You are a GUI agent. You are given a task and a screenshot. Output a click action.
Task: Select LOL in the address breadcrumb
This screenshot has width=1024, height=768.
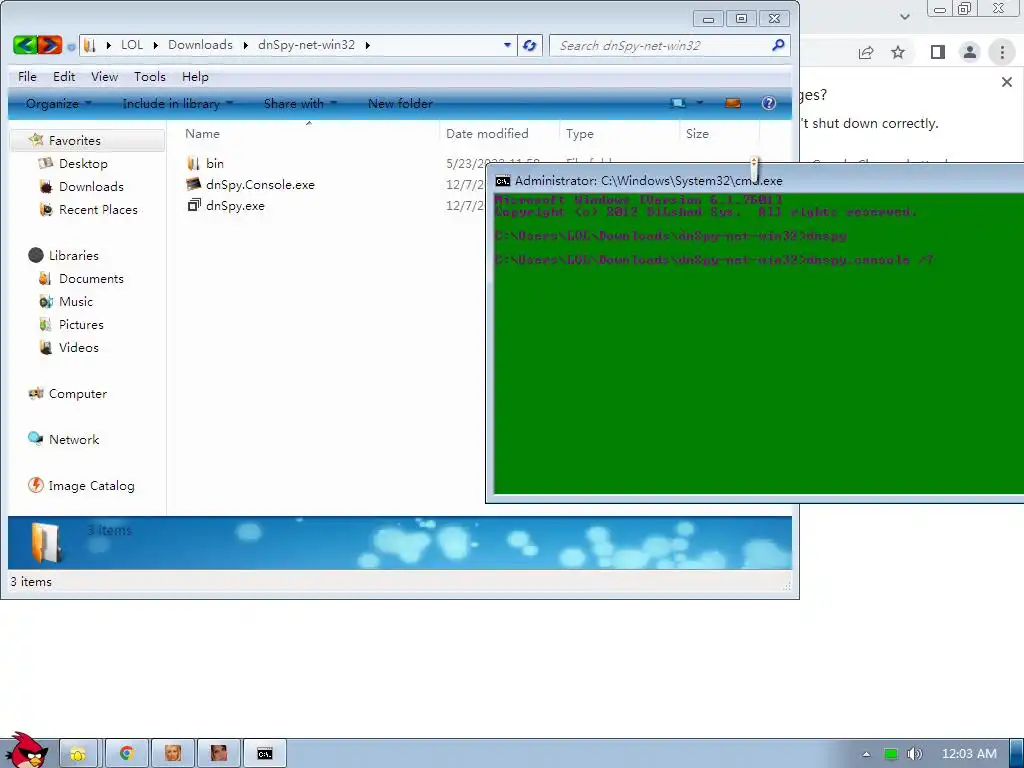coord(132,45)
